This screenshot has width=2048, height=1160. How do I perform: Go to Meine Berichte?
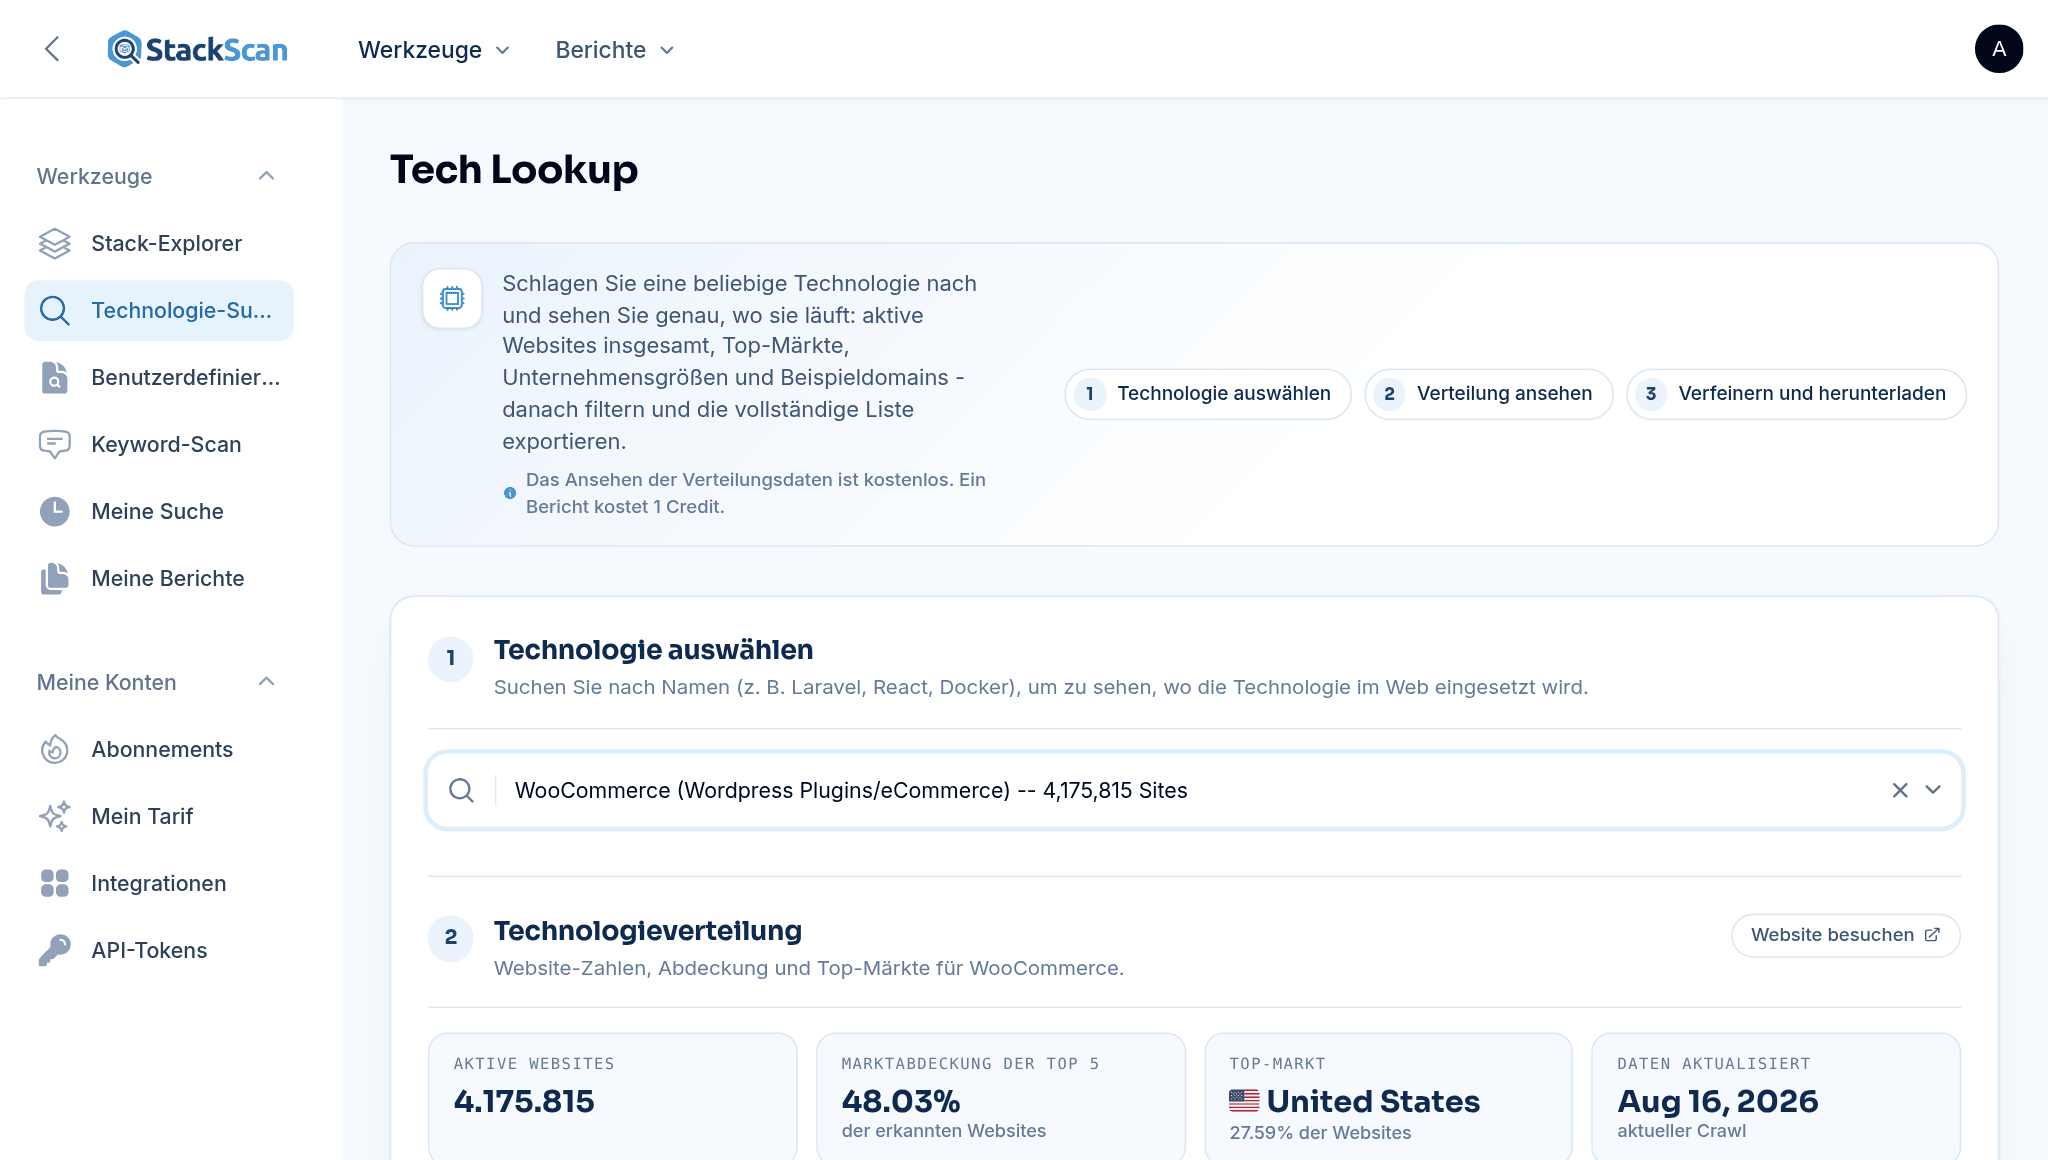click(x=159, y=578)
